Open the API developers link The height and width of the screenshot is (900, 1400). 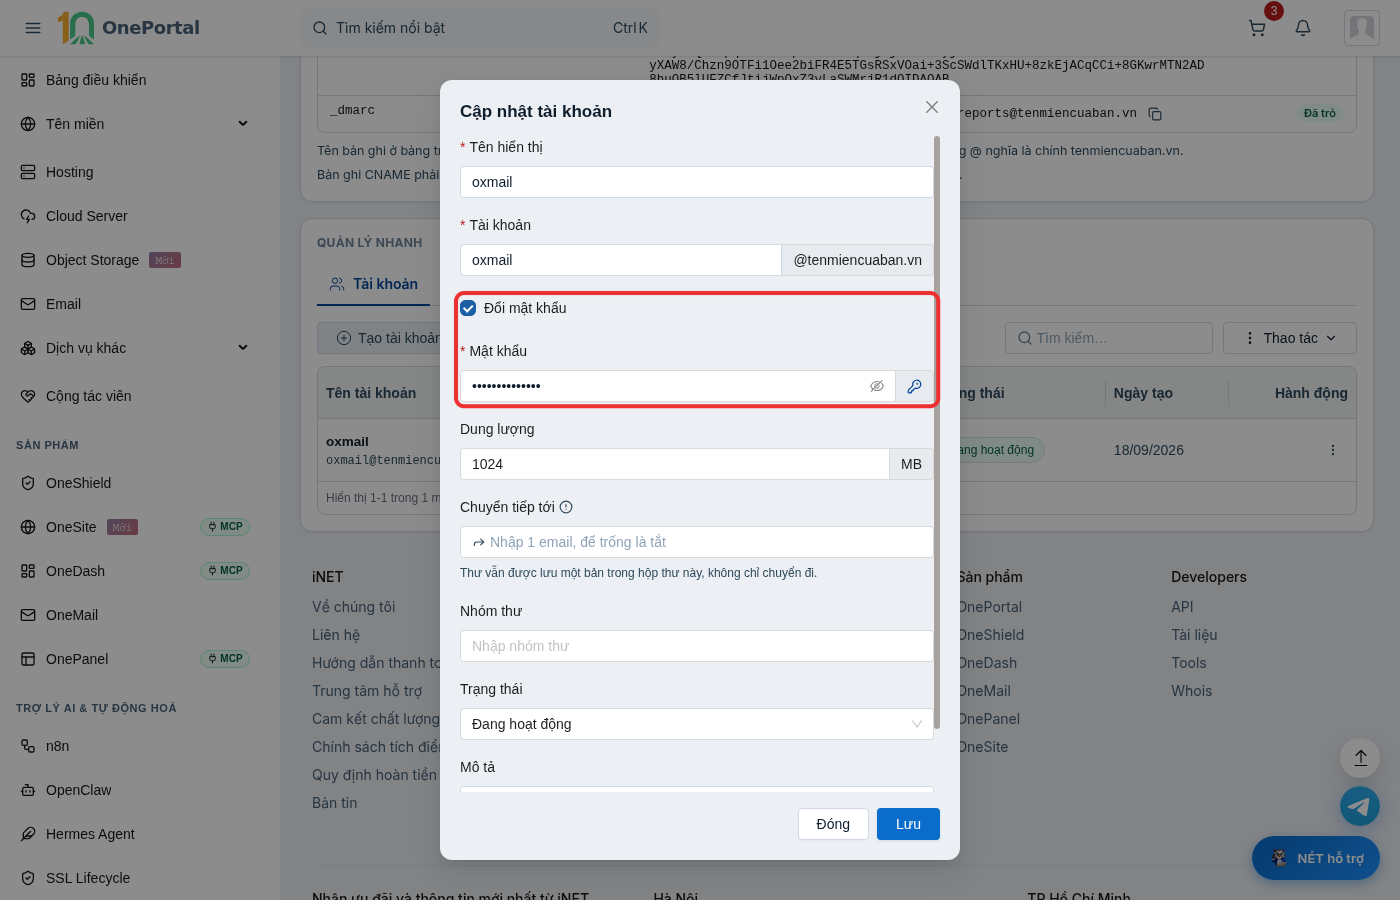[x=1182, y=607]
